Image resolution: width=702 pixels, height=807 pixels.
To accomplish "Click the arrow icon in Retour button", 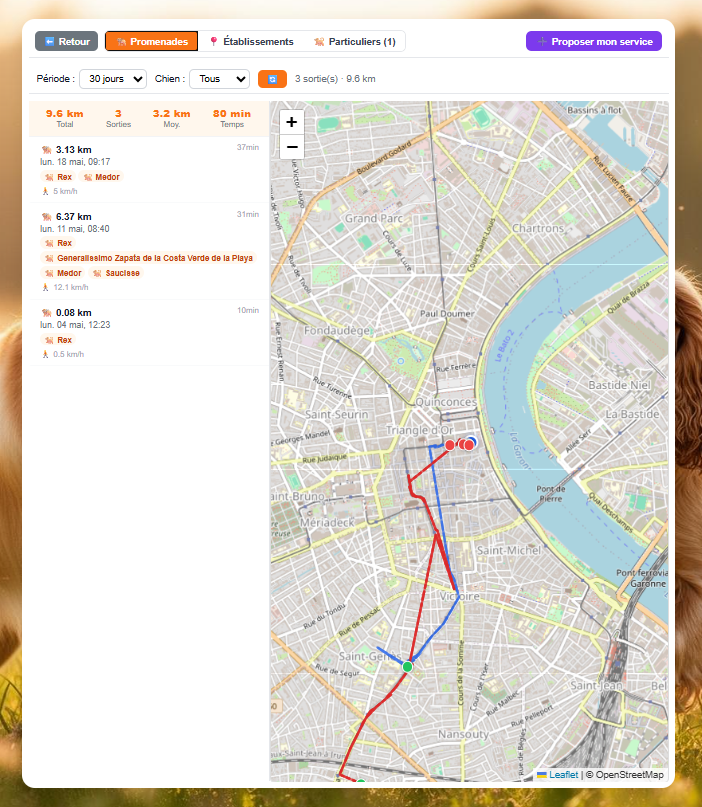I will [49, 42].
